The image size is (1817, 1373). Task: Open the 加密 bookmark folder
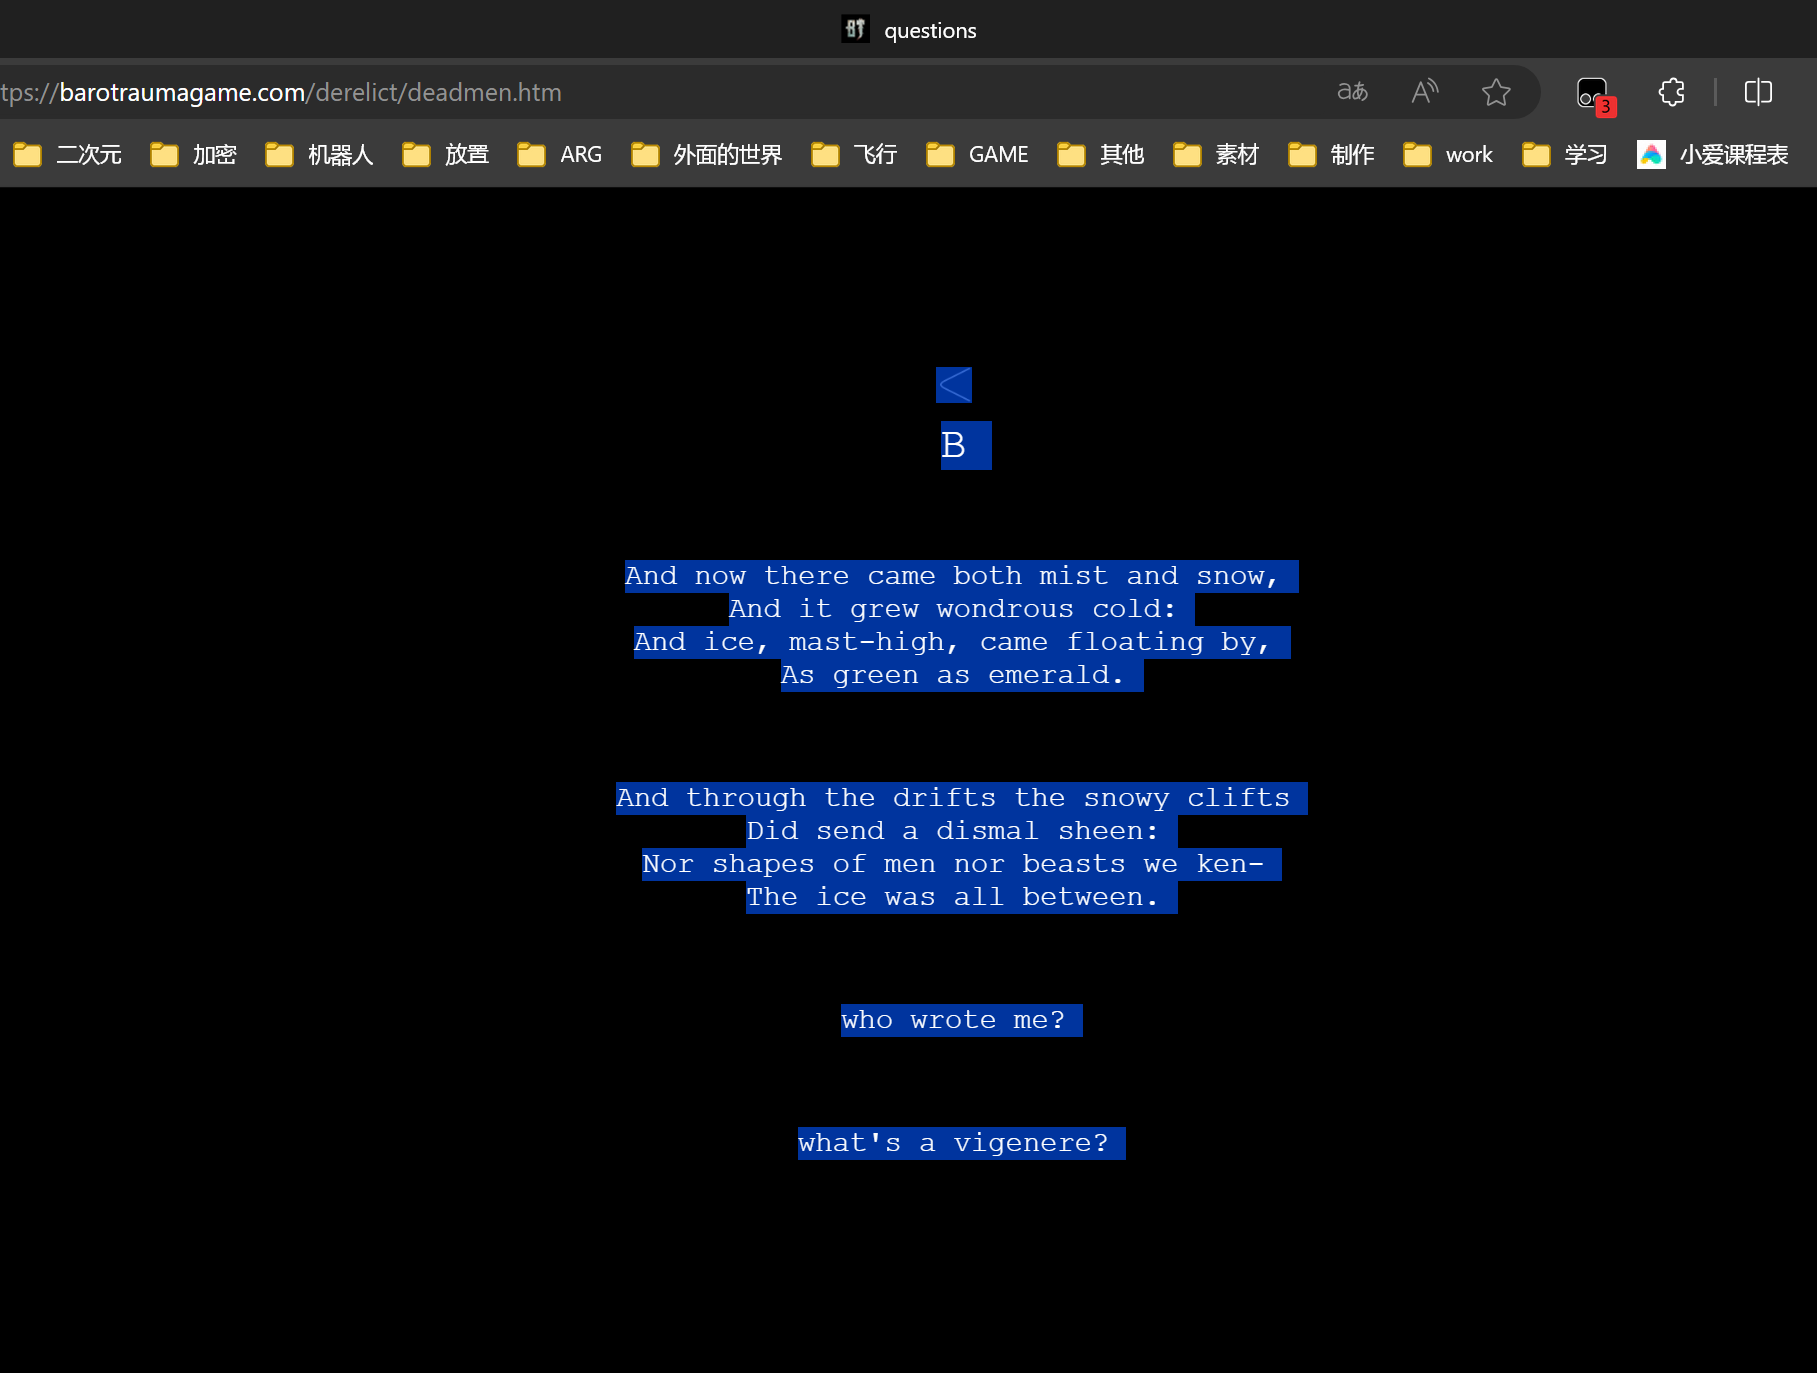[193, 154]
